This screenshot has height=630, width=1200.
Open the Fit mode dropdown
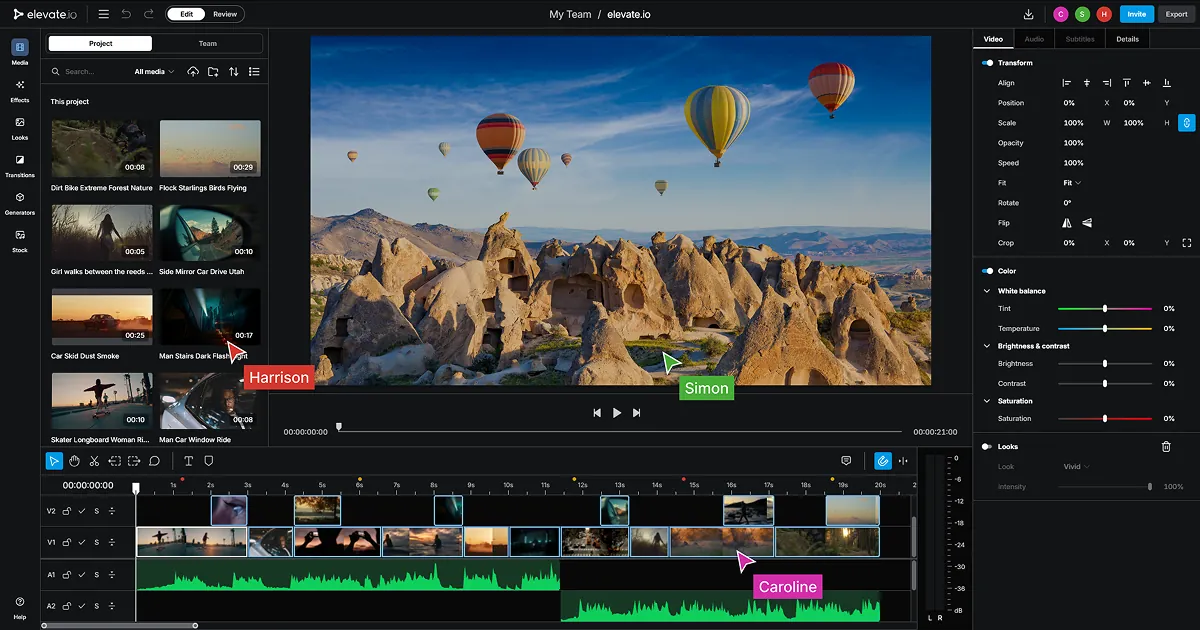tap(1072, 183)
